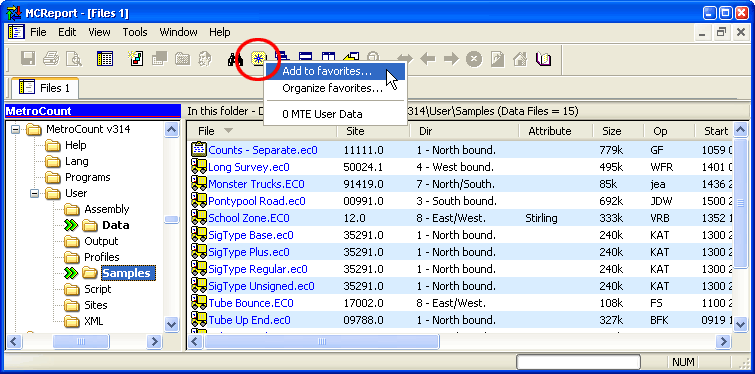Click the greyed Home toolbar icon

[520, 59]
